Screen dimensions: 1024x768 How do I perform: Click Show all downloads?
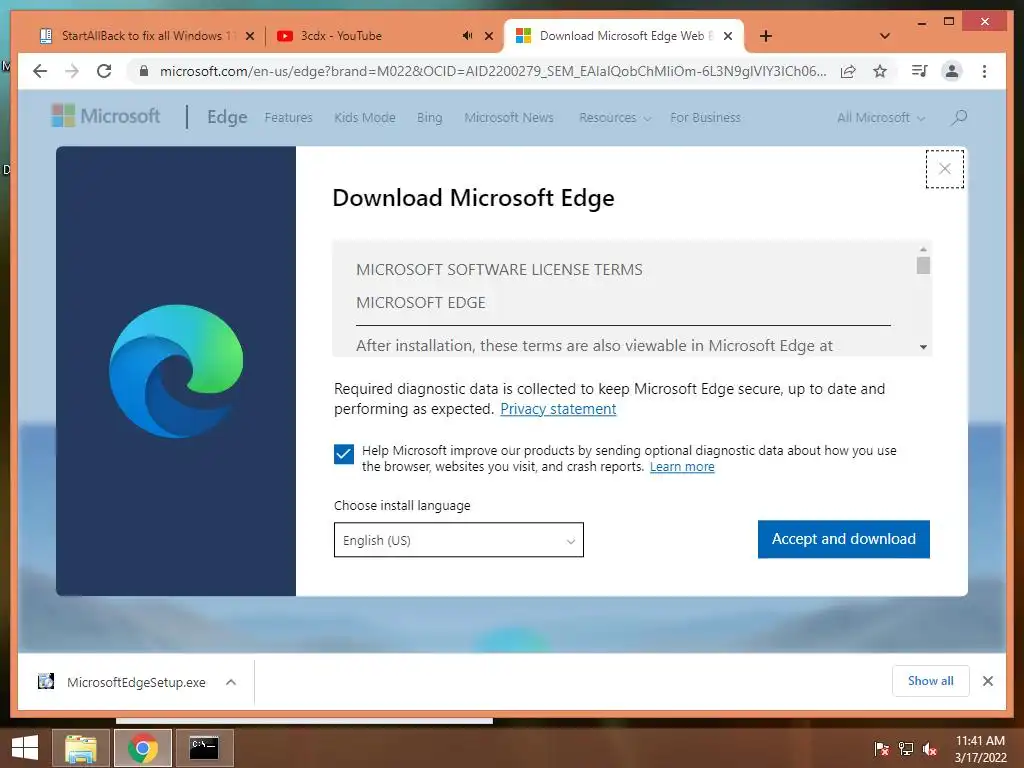931,681
